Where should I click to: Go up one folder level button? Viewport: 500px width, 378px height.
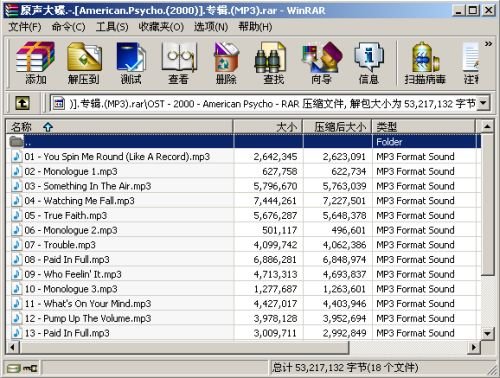tap(22, 103)
